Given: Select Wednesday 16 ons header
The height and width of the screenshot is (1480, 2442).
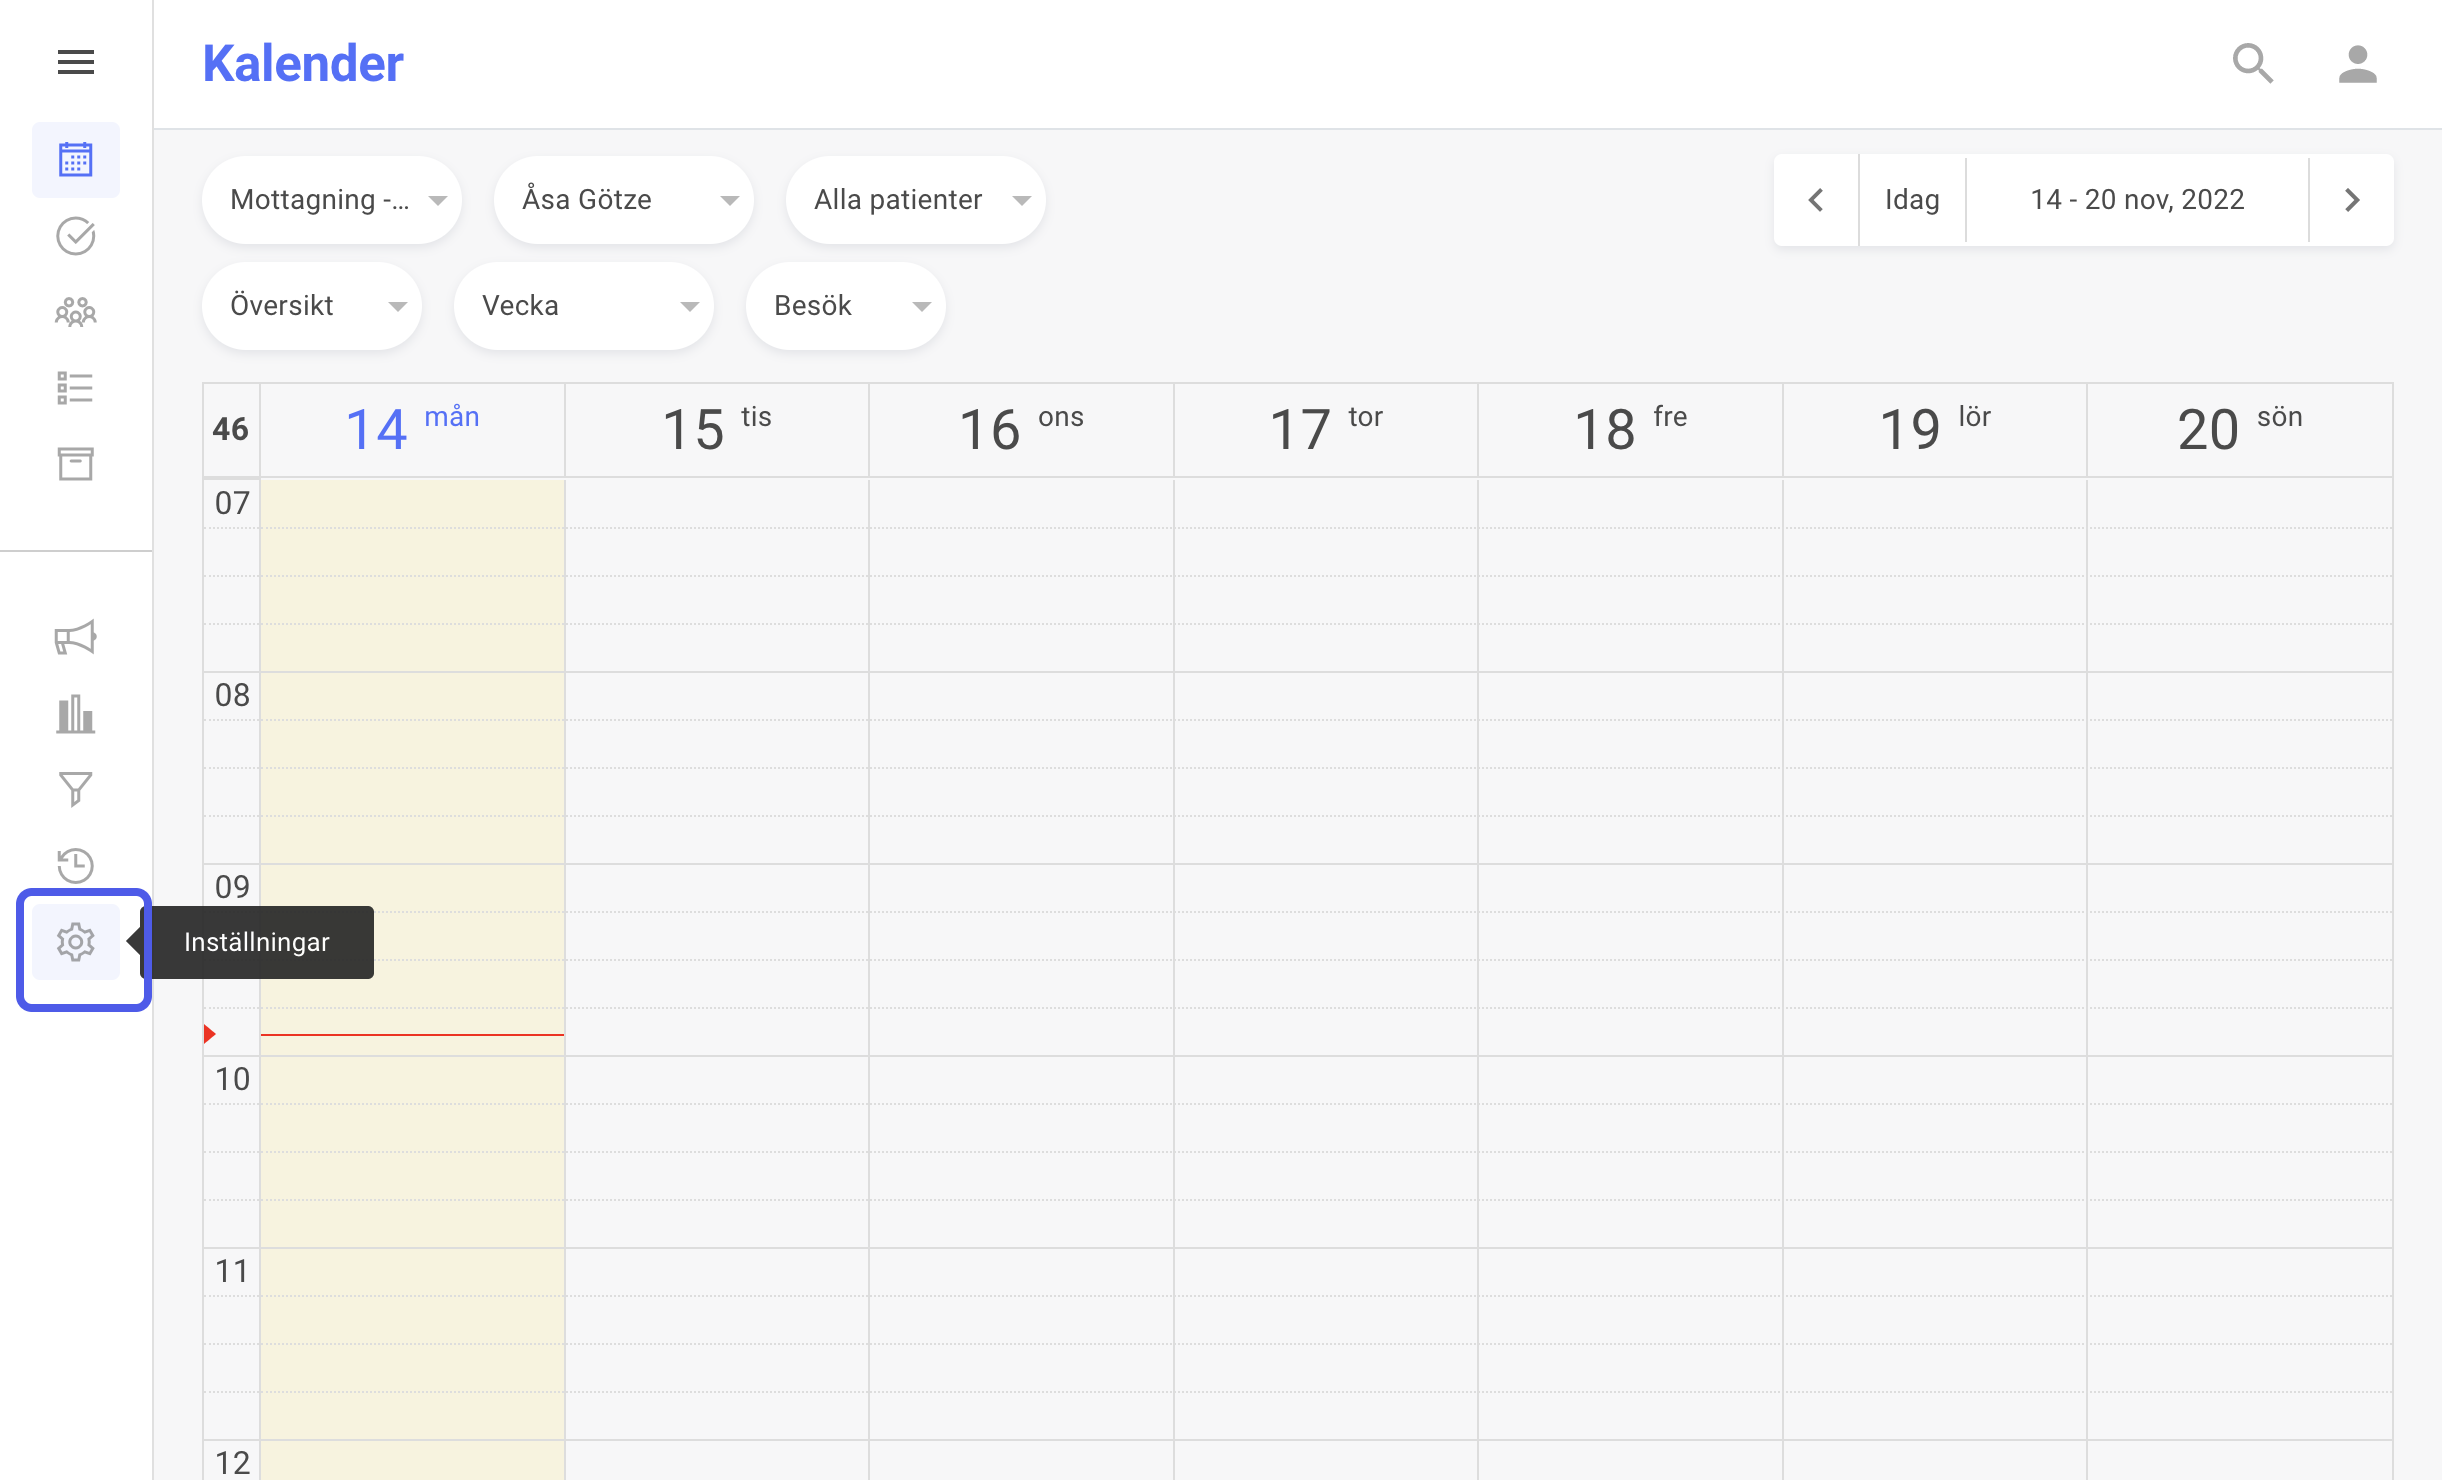Looking at the screenshot, I should 1021,430.
